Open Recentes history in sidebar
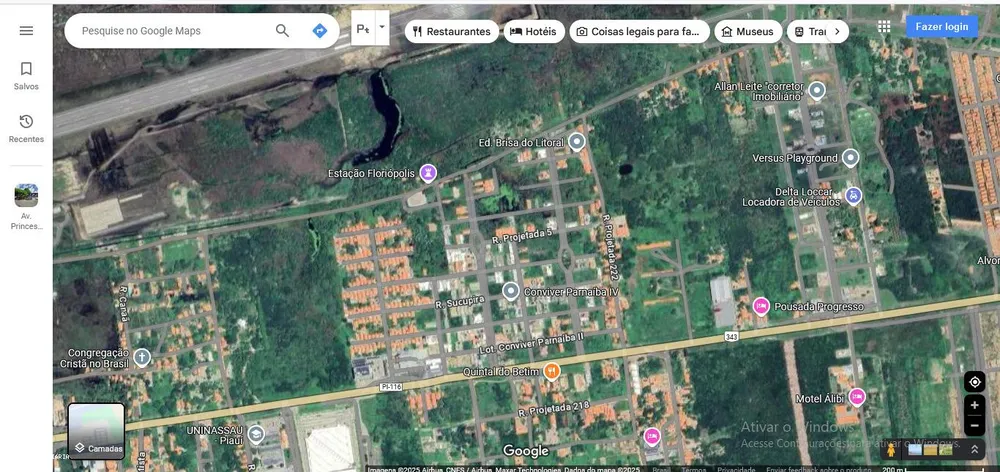This screenshot has width=1000, height=472. click(x=26, y=129)
